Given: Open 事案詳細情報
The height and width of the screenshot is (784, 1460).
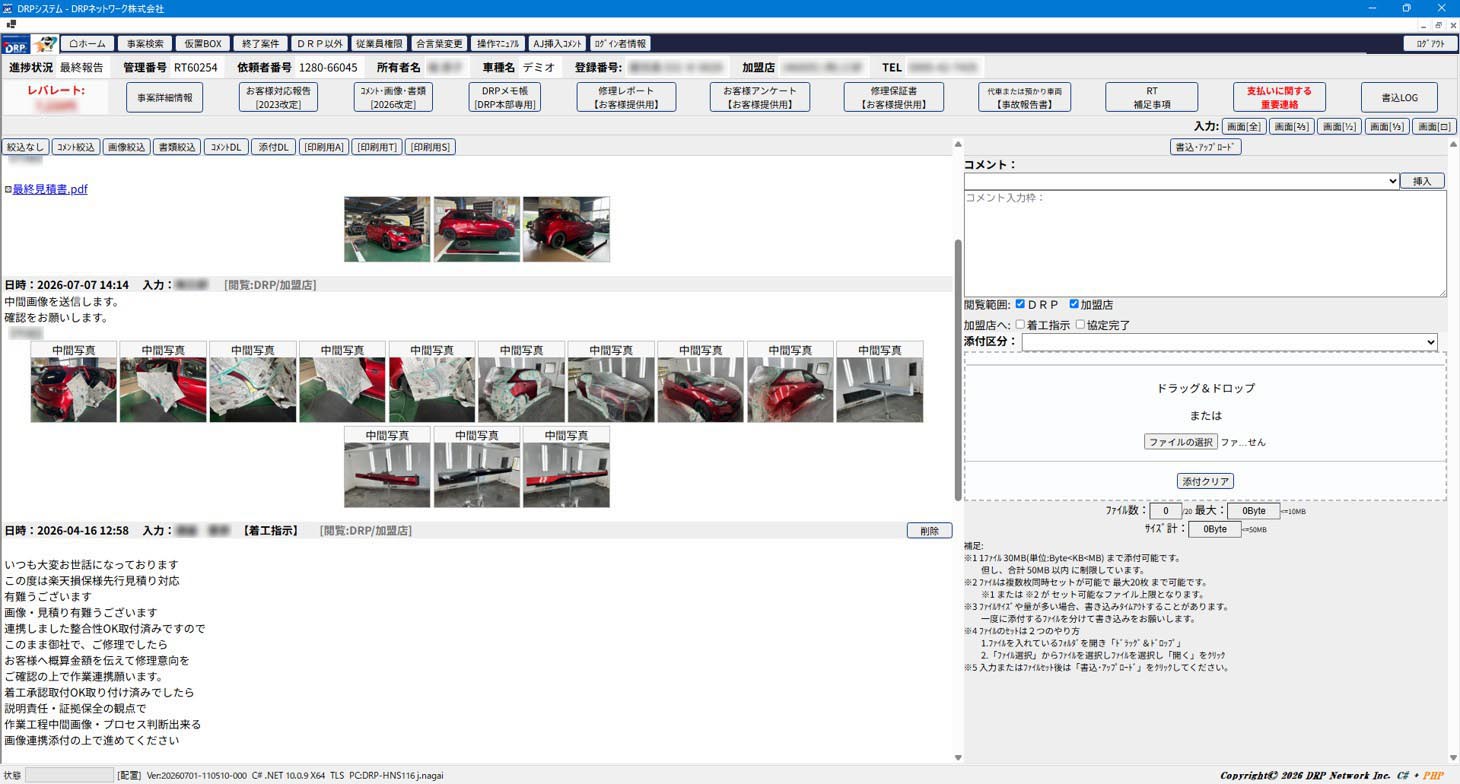Looking at the screenshot, I should [165, 97].
